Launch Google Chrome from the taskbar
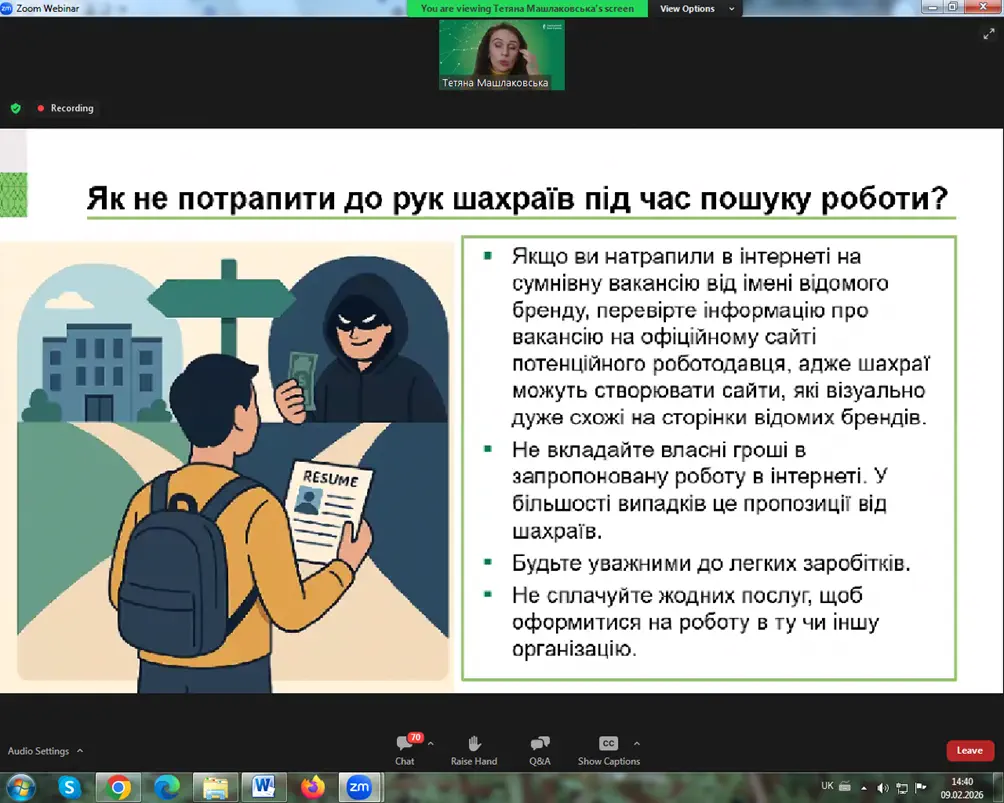This screenshot has width=1004, height=803. tap(118, 787)
